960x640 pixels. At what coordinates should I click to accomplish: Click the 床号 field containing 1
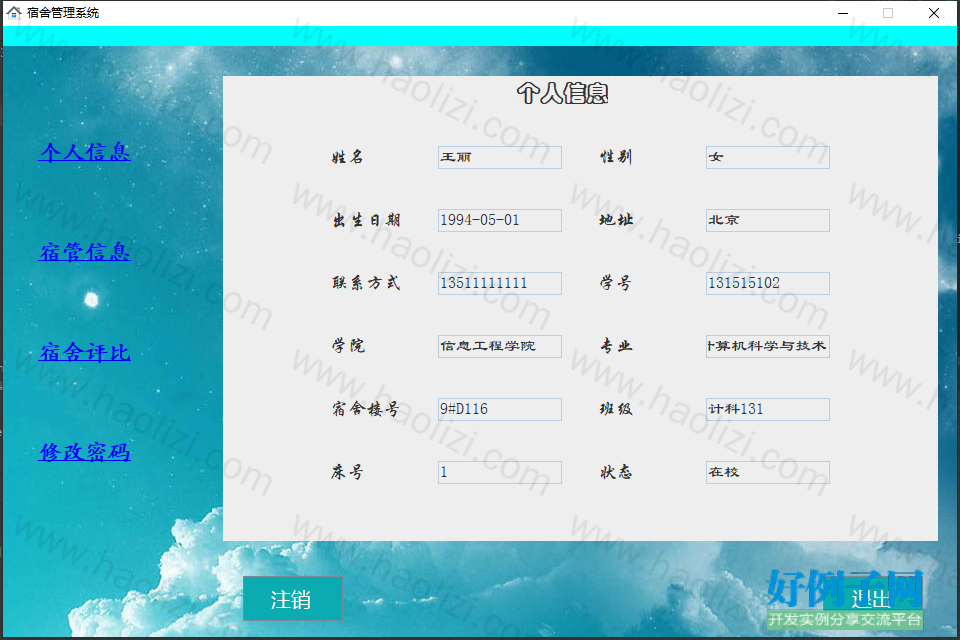click(x=500, y=473)
